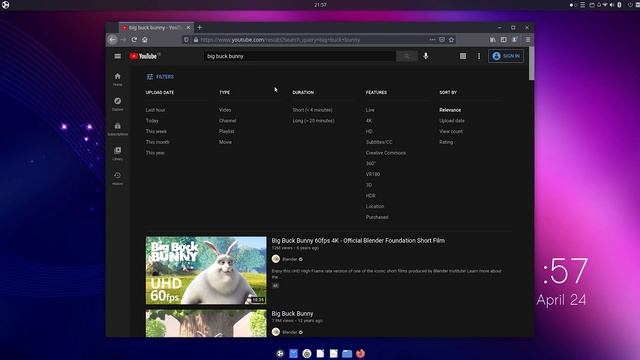Open the volume indicator in system tray

(x=611, y=5)
